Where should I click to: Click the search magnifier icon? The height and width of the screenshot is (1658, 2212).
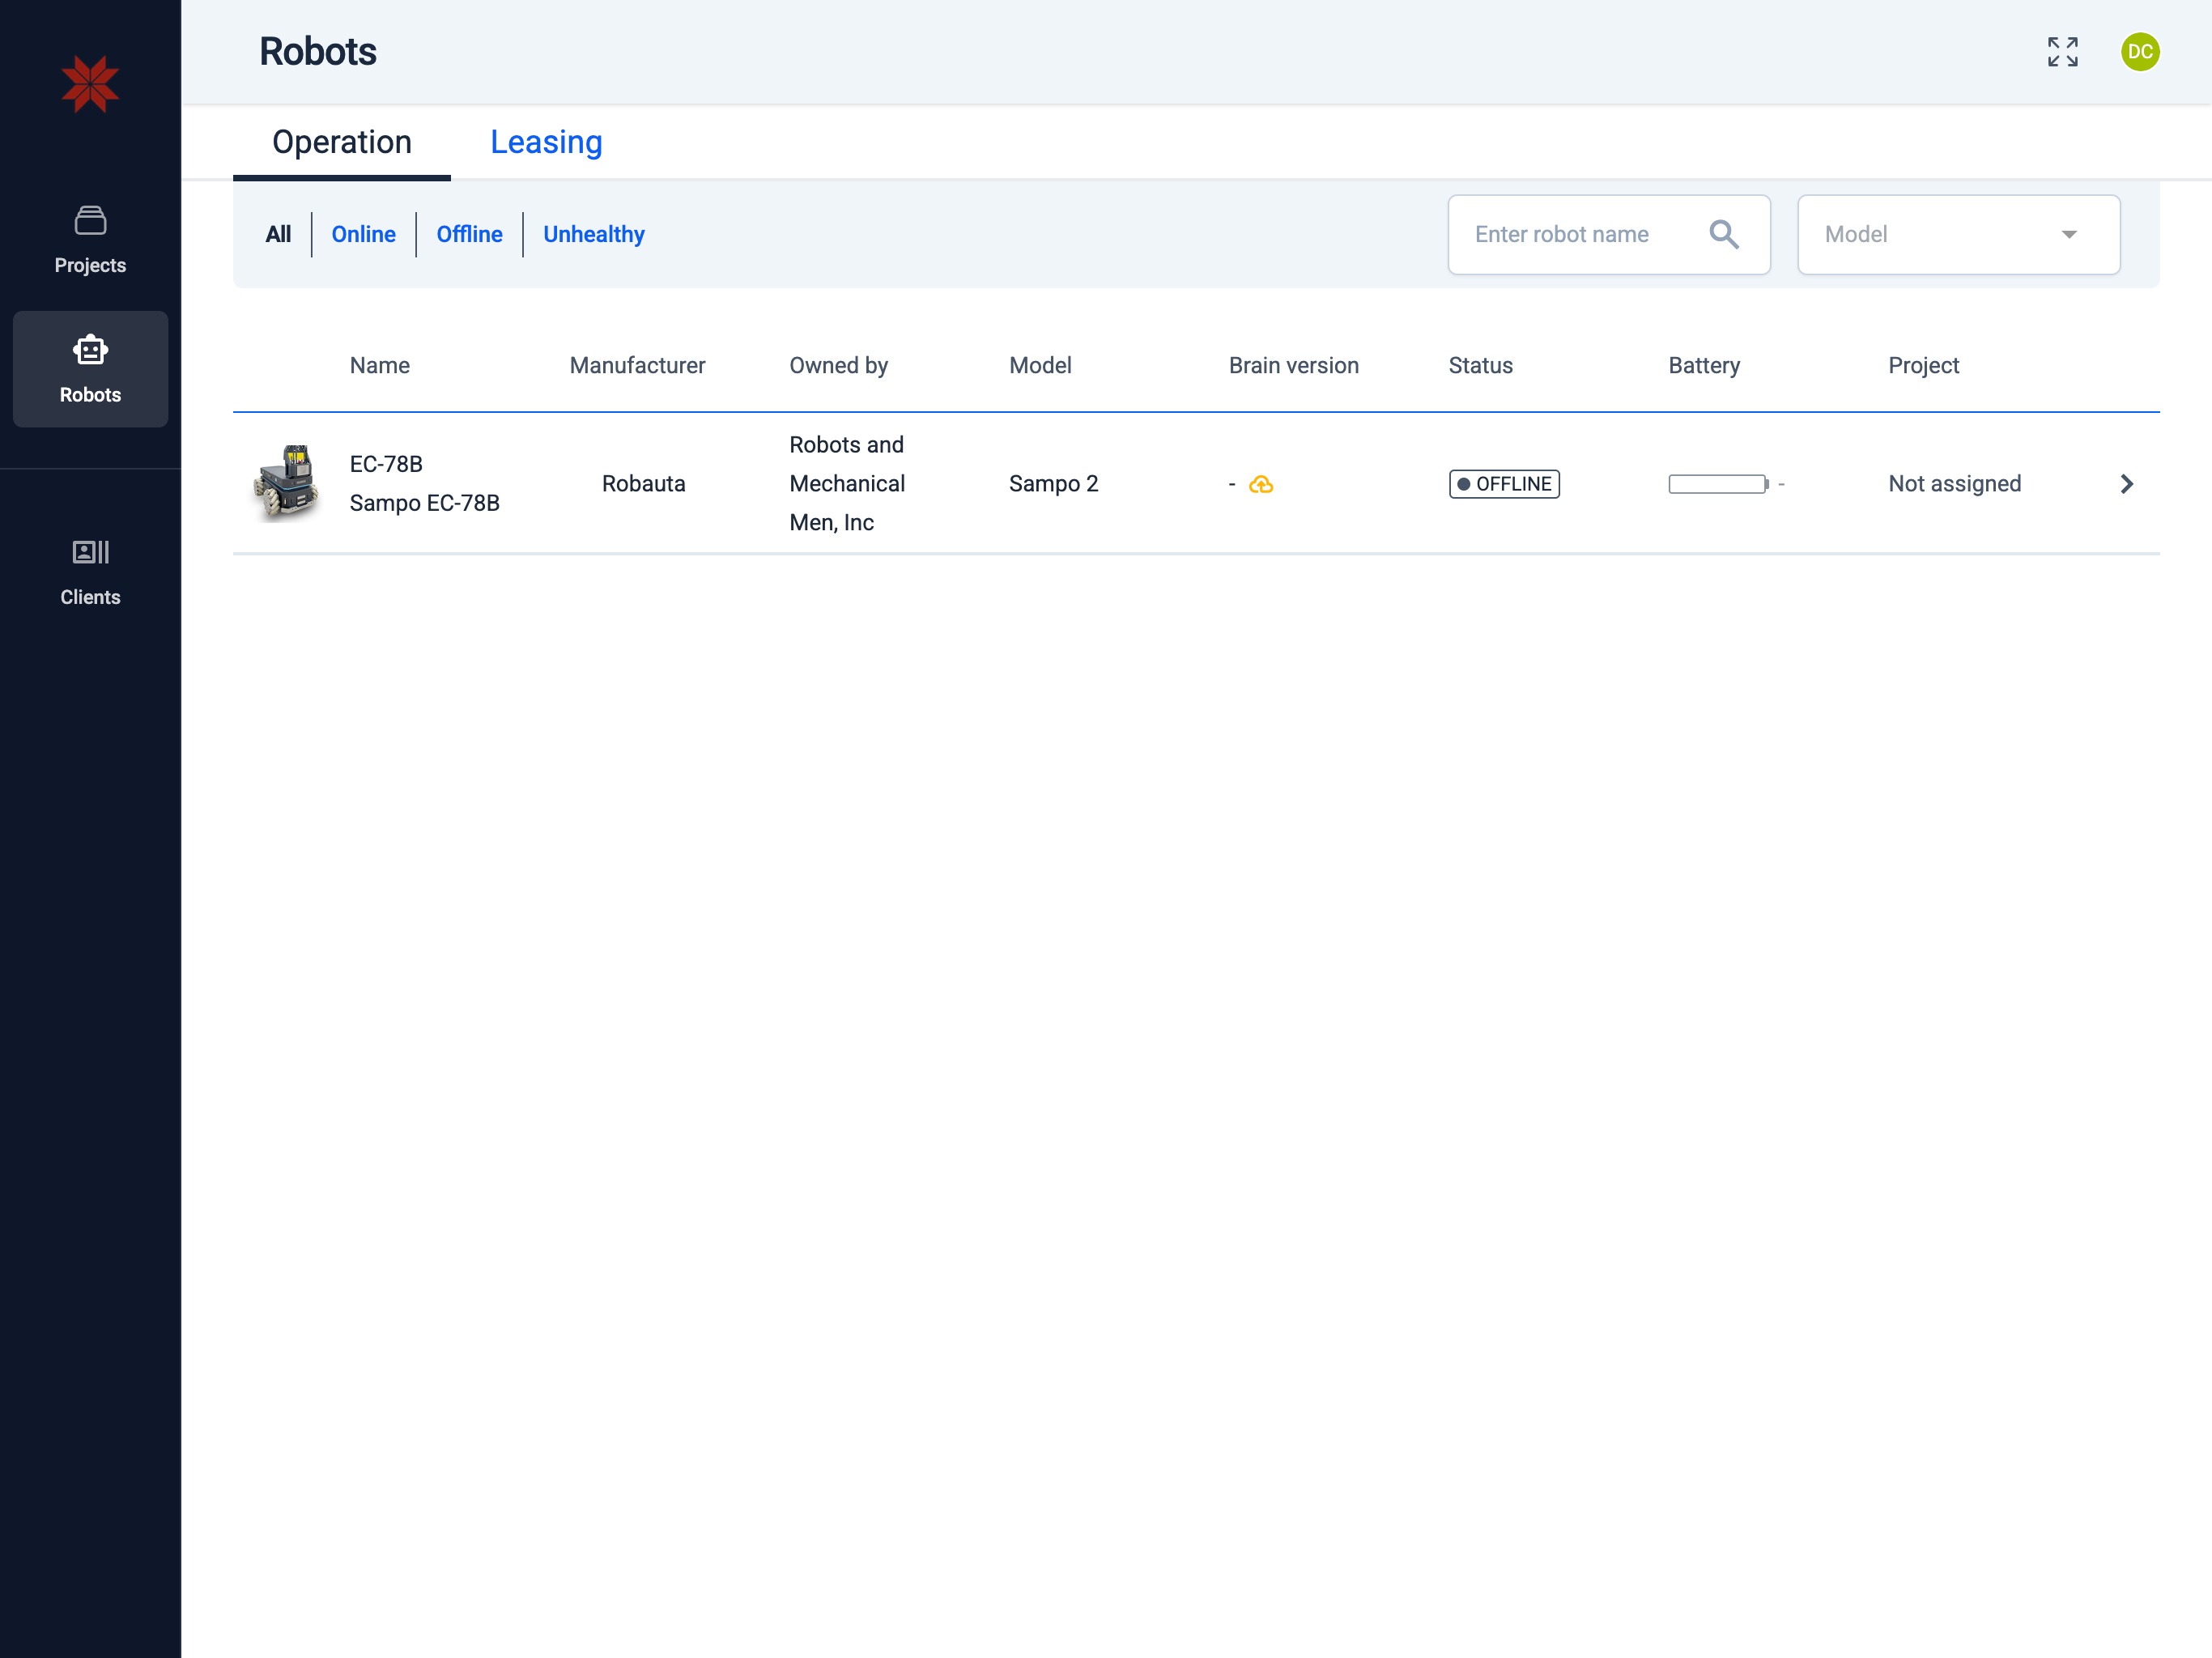click(1723, 234)
